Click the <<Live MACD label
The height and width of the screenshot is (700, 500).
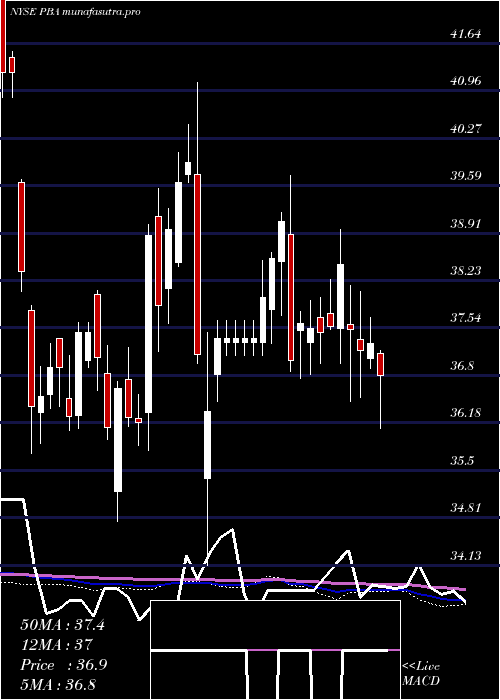coord(421,674)
